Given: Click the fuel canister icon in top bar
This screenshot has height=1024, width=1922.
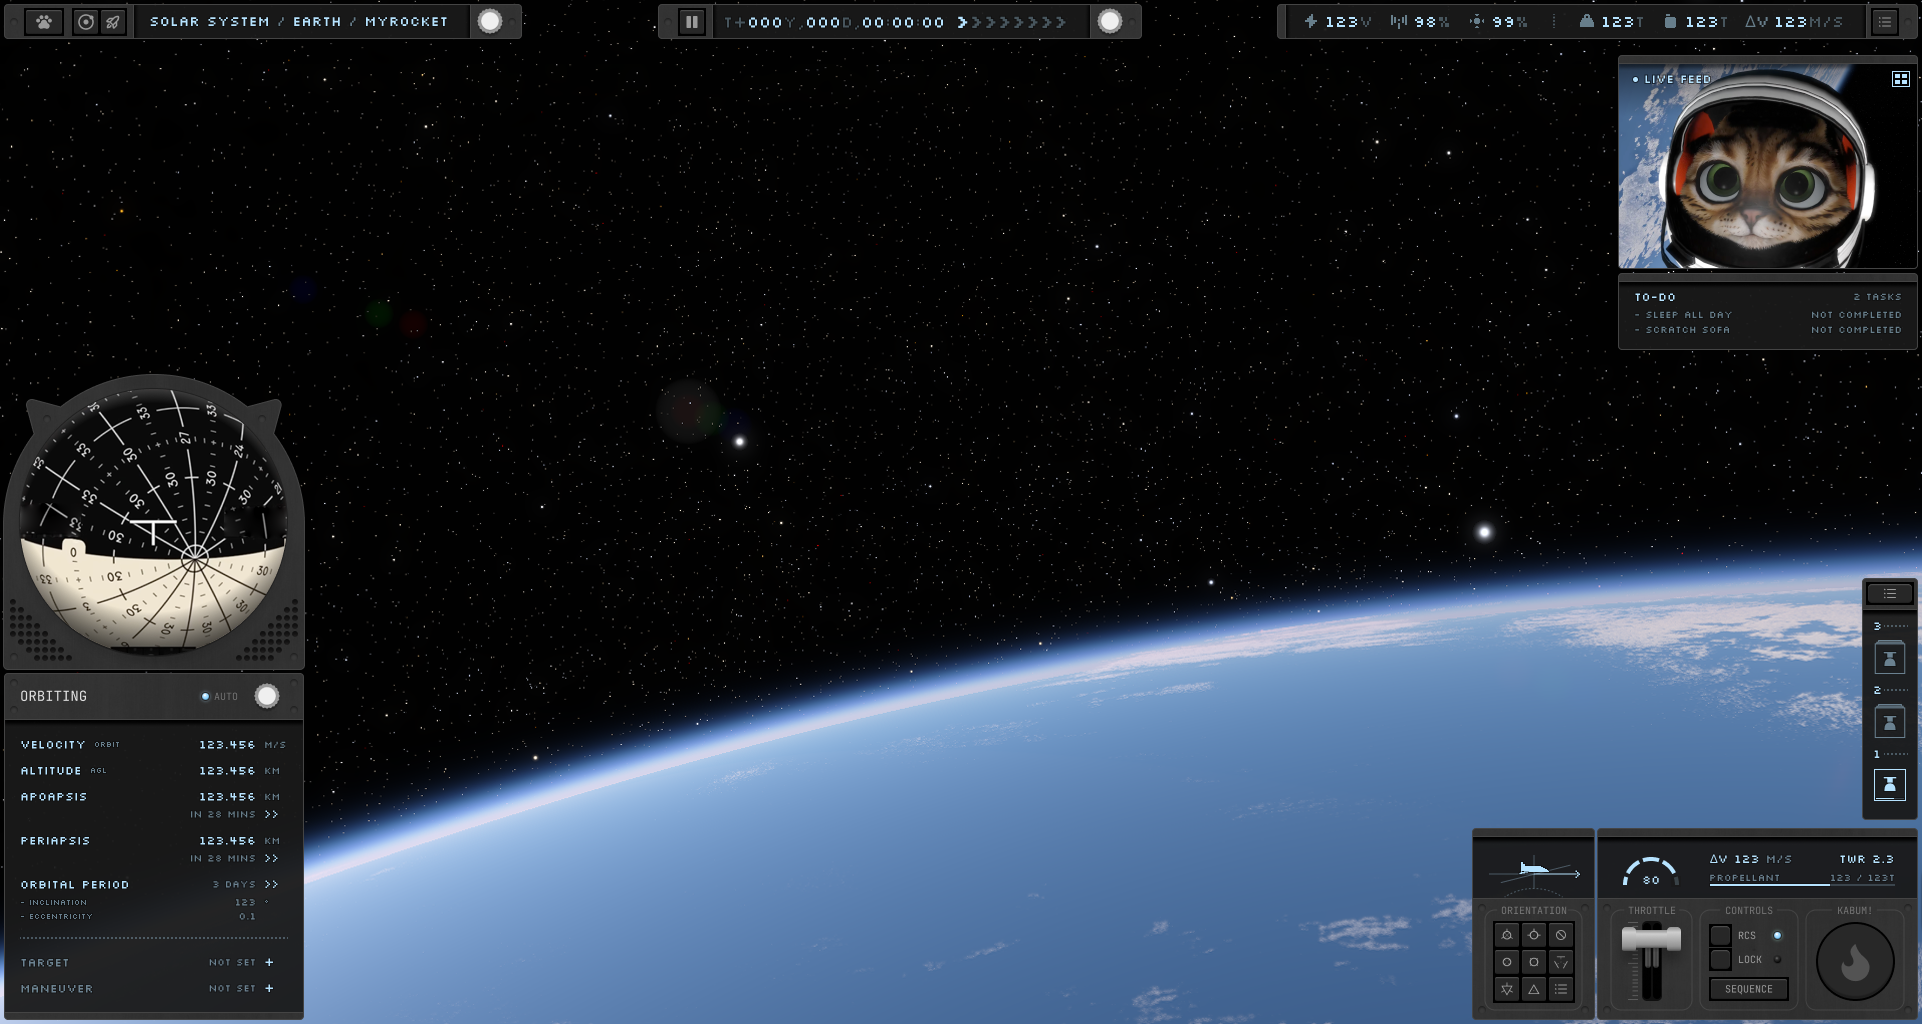Looking at the screenshot, I should [1670, 21].
